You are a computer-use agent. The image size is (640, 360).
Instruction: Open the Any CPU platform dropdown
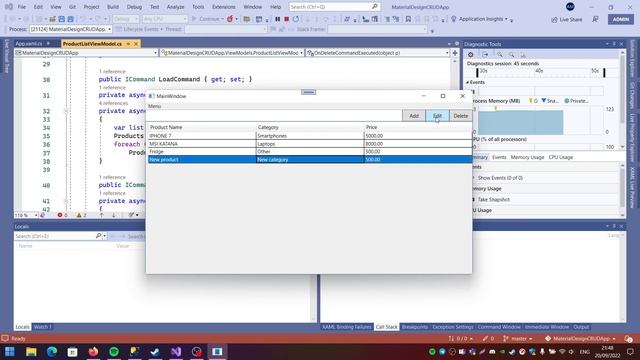click(165, 19)
